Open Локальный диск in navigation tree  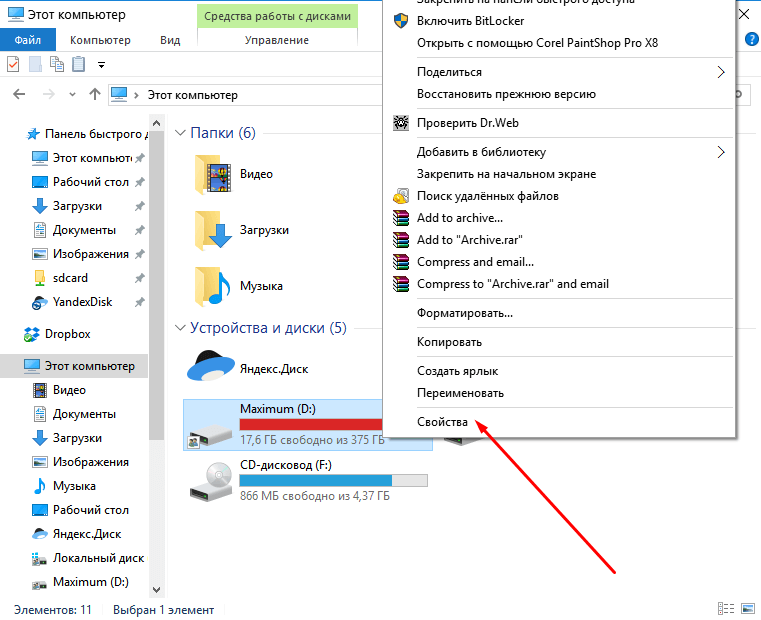pyautogui.click(x=88, y=558)
